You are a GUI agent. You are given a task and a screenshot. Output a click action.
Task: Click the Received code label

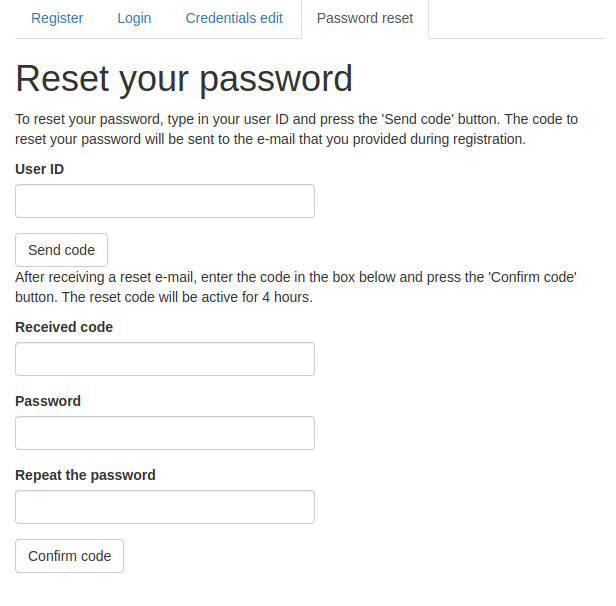click(64, 327)
